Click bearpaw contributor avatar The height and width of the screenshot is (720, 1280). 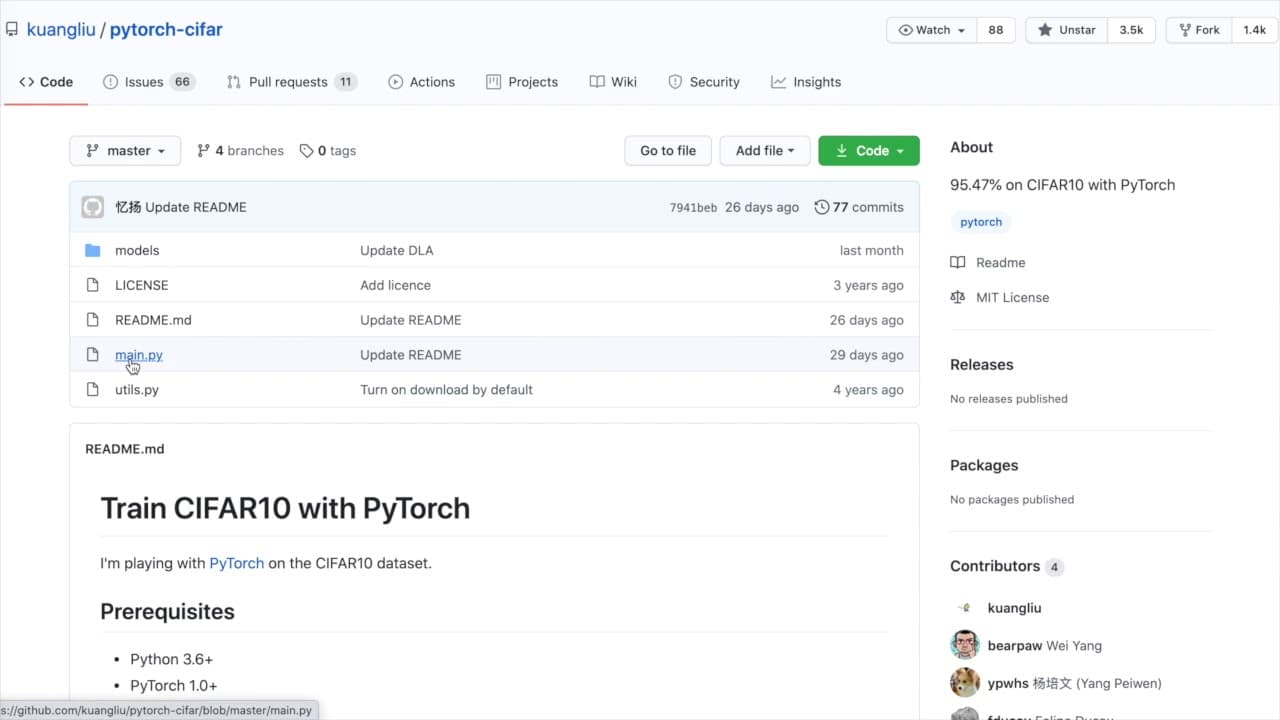pos(965,645)
